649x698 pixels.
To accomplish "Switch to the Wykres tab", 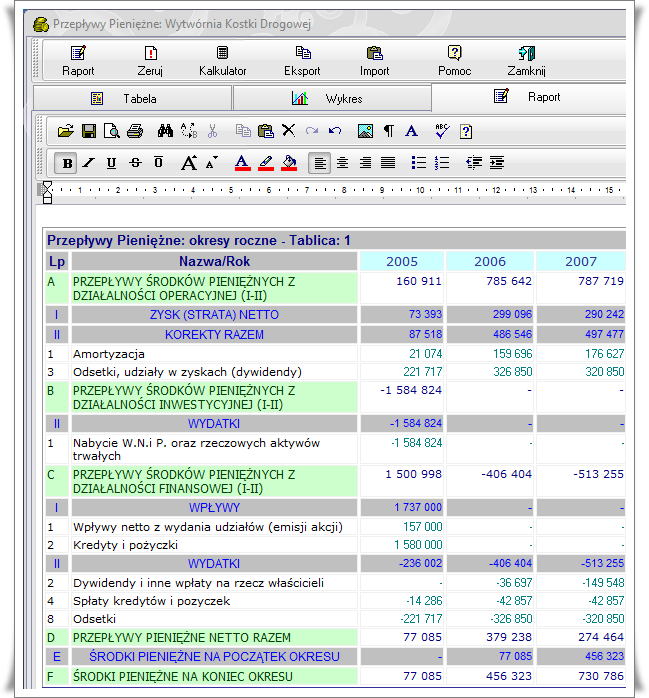I will point(331,98).
